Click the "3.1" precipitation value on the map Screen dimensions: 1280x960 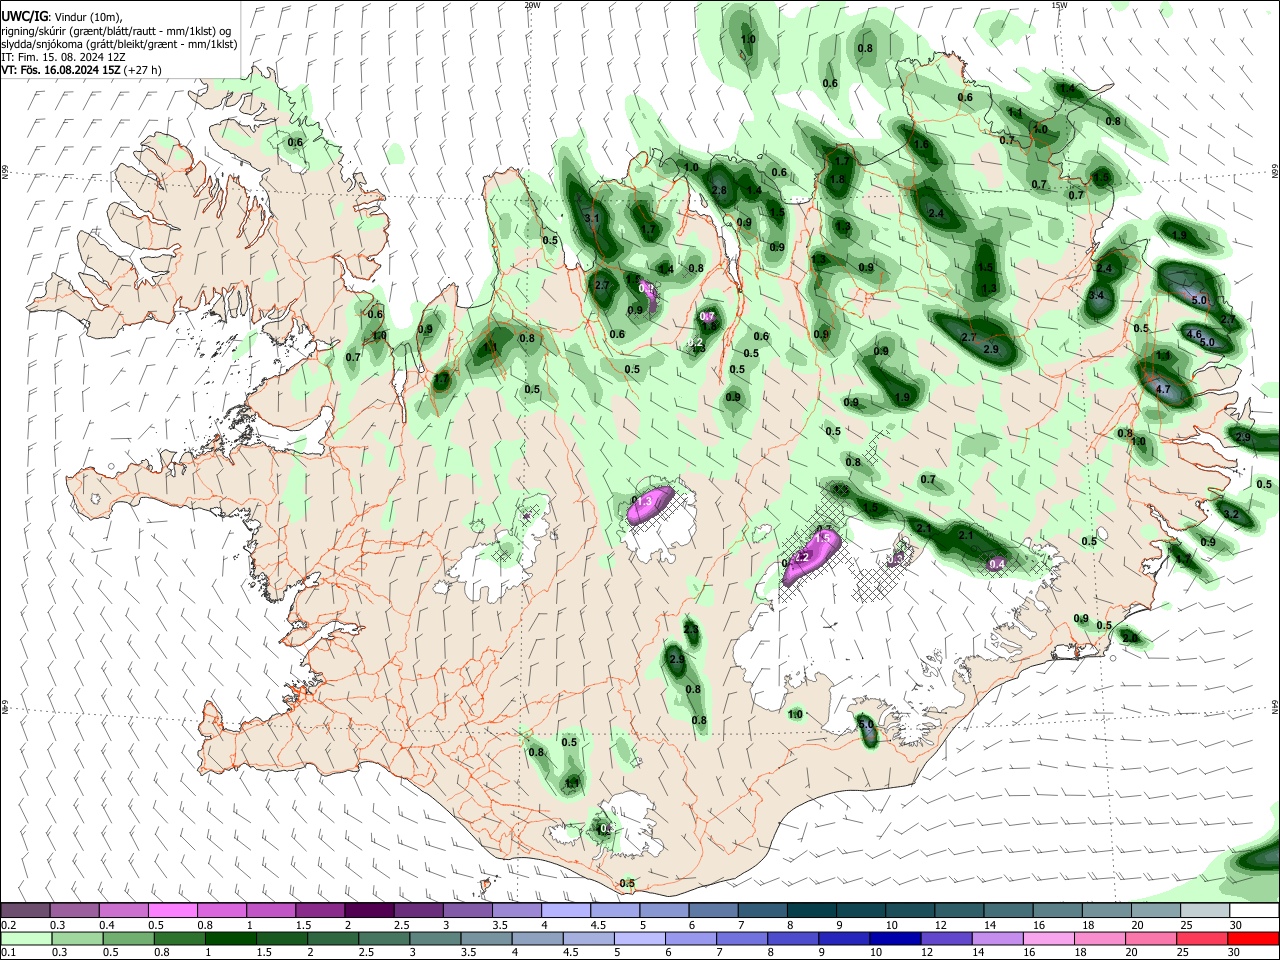(591, 218)
